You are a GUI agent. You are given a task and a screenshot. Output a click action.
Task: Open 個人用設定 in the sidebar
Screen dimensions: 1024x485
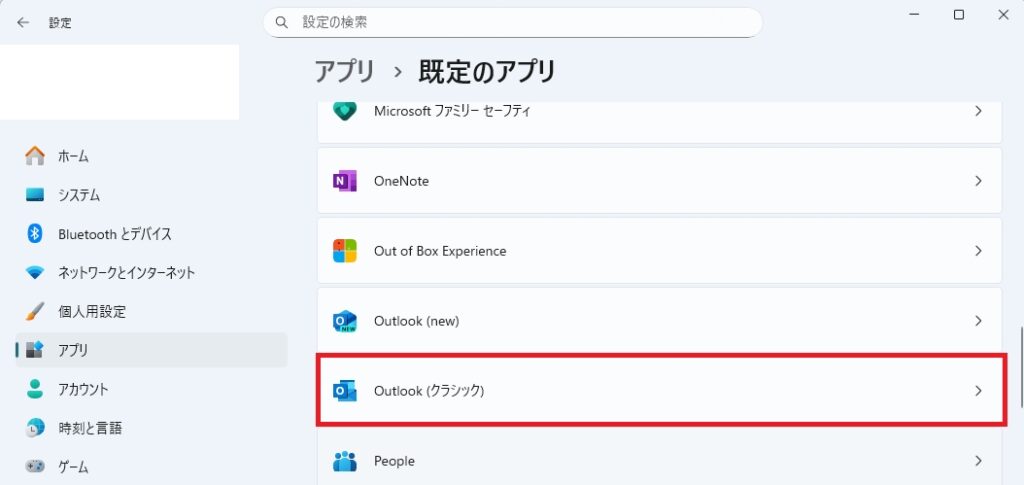[x=92, y=312]
